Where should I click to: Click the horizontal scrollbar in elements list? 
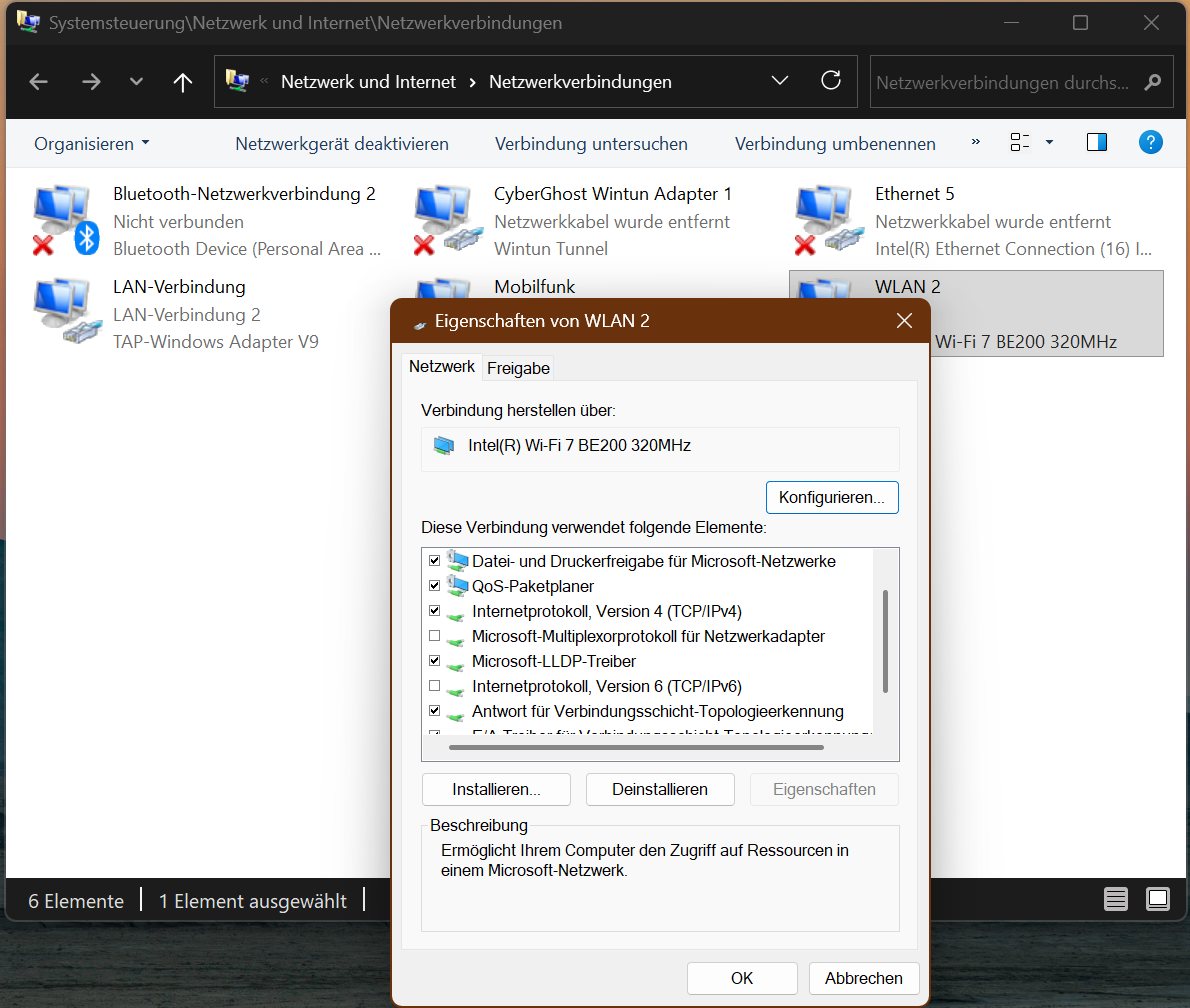[x=636, y=748]
